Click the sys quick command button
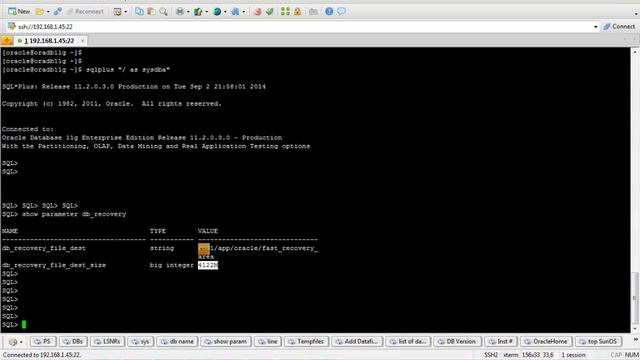Image resolution: width=640 pixels, height=360 pixels. [x=141, y=341]
